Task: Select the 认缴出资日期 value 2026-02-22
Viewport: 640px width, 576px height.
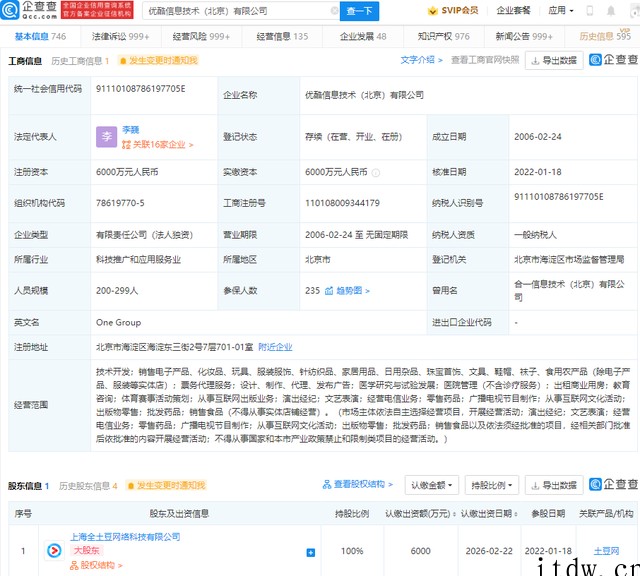Action: point(489,551)
